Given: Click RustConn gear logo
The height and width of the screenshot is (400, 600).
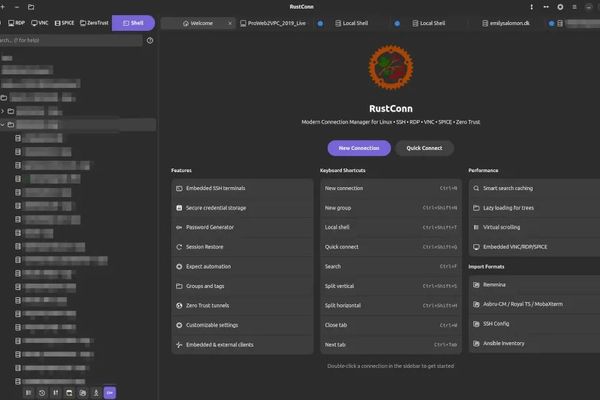Looking at the screenshot, I should point(391,67).
